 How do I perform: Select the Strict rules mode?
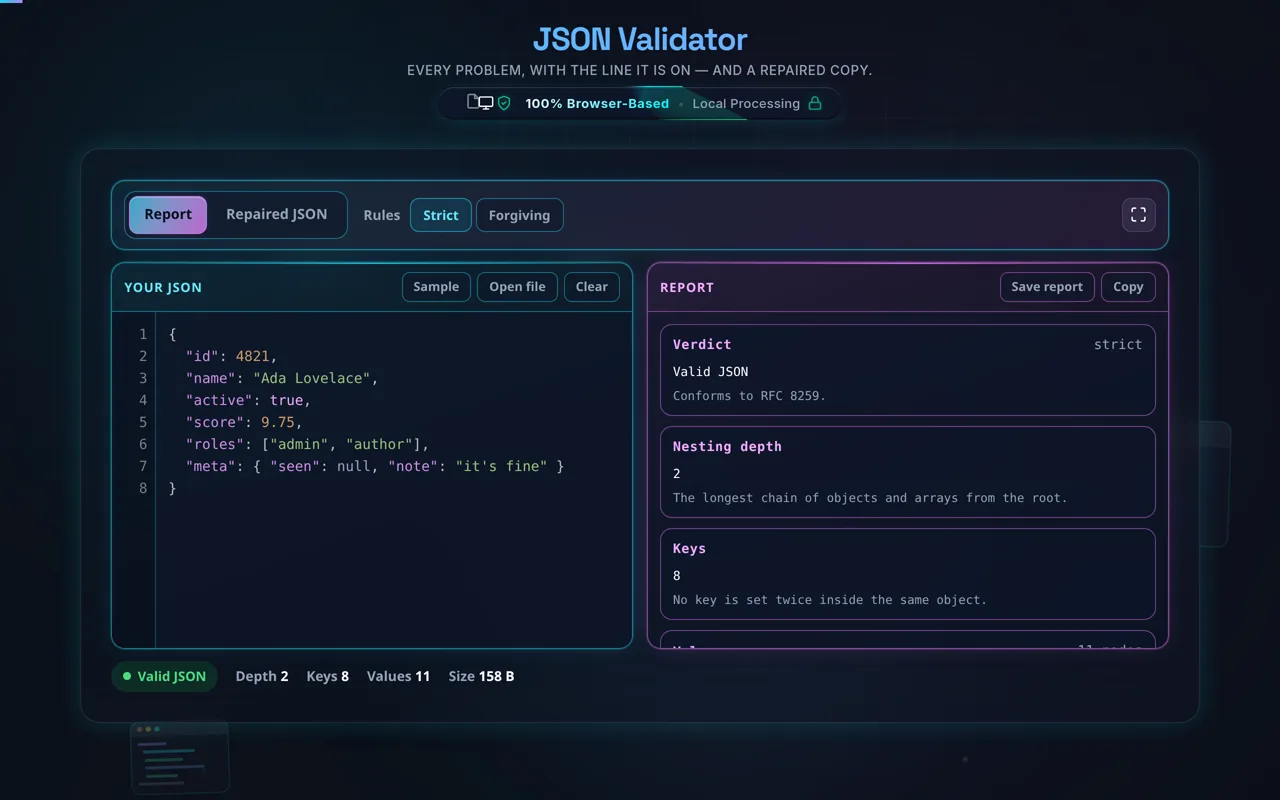click(x=441, y=215)
